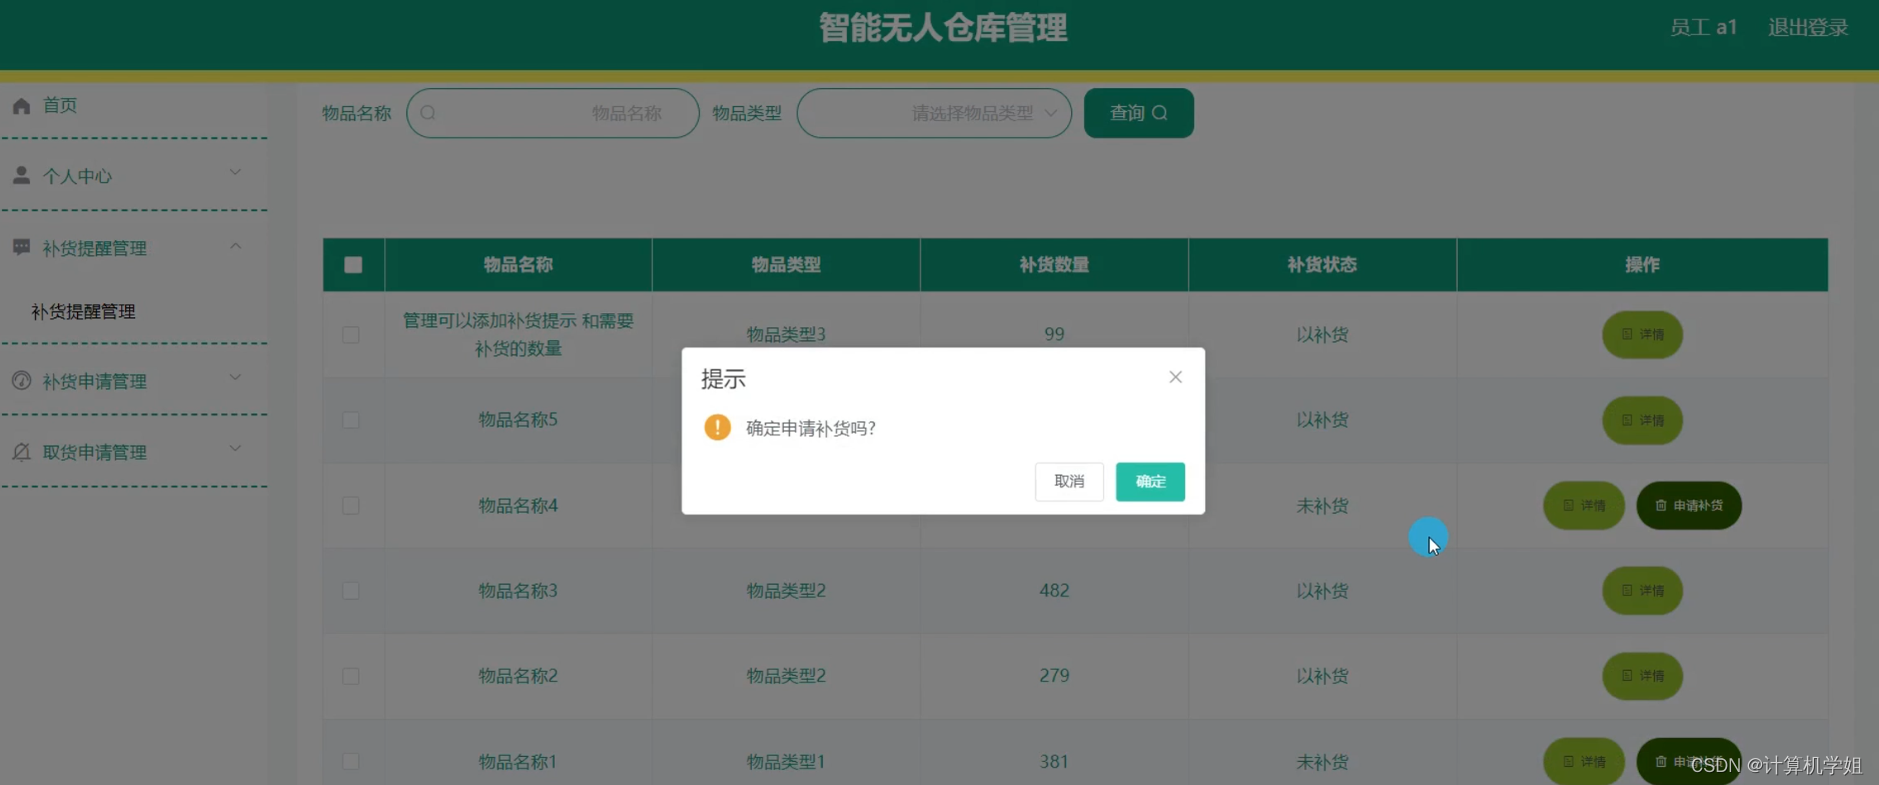This screenshot has height=785, width=1879.
Task: Check the row for 管理可以添加补货提示
Action: click(351, 334)
